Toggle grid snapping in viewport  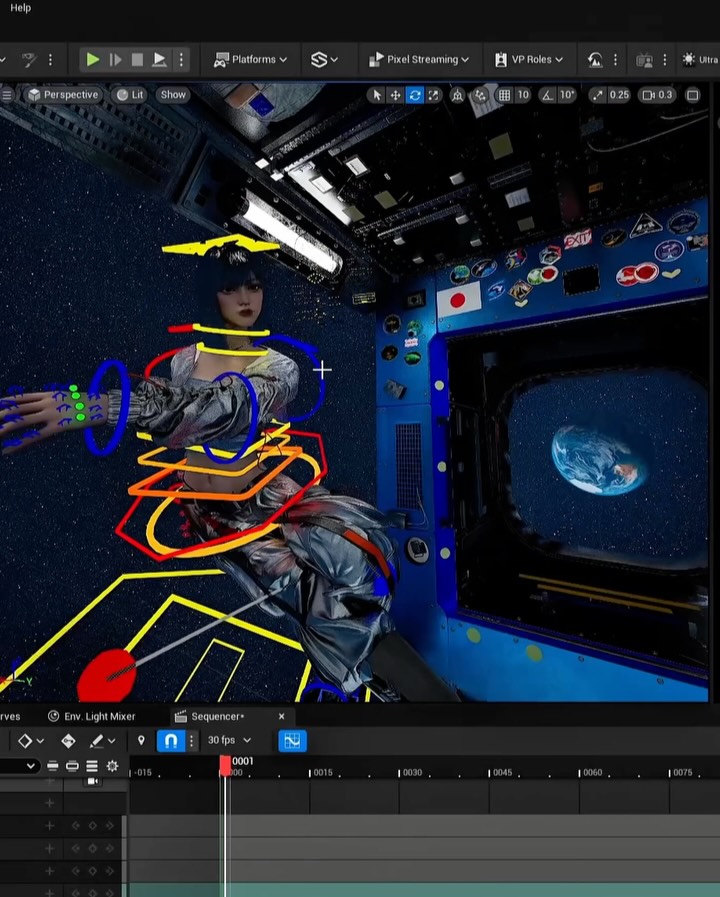pos(505,95)
